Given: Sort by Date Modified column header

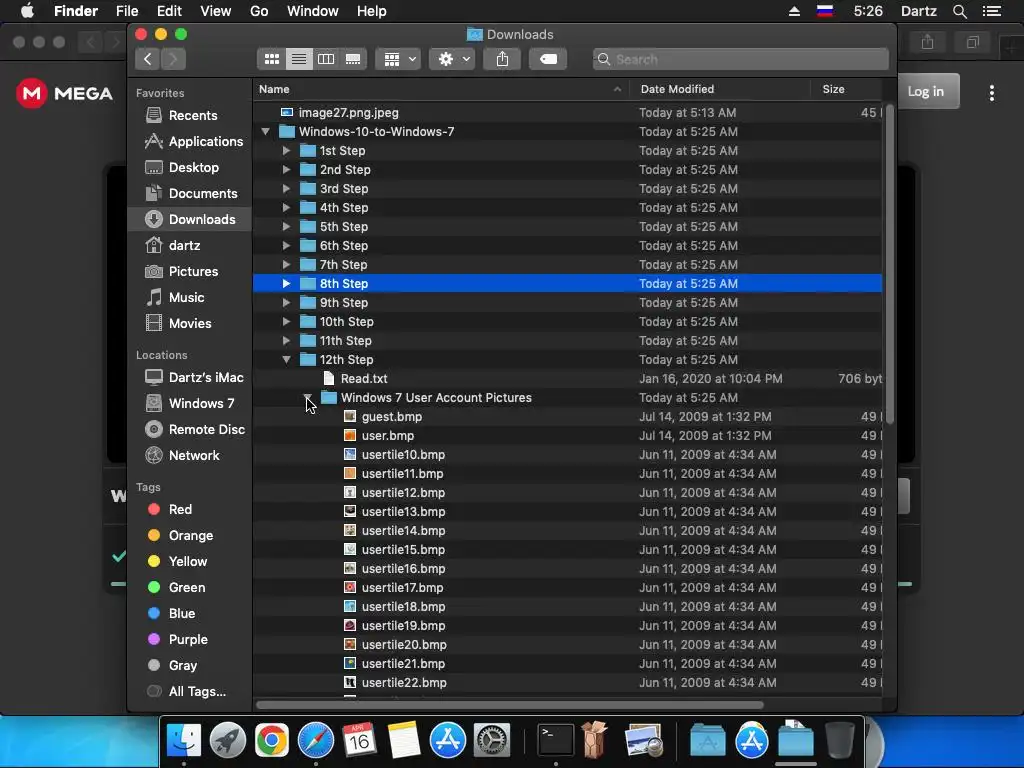Looking at the screenshot, I should pos(720,89).
